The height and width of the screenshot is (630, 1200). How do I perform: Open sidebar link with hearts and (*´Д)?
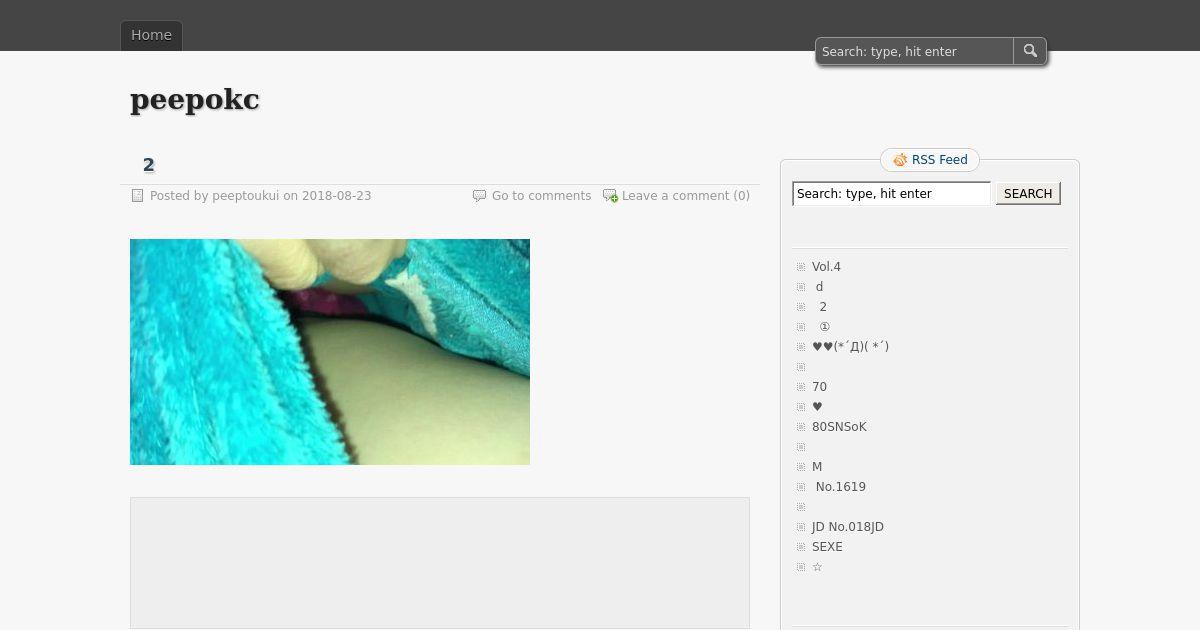pos(850,347)
